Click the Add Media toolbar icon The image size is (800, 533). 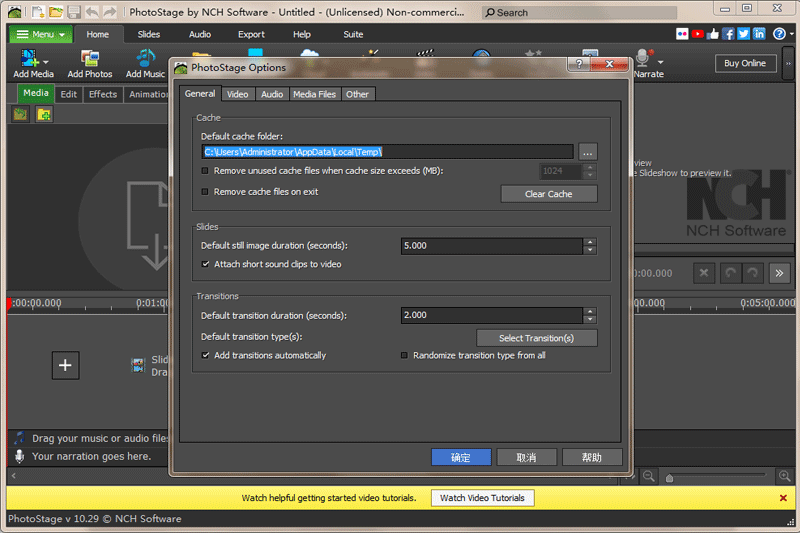click(x=29, y=58)
